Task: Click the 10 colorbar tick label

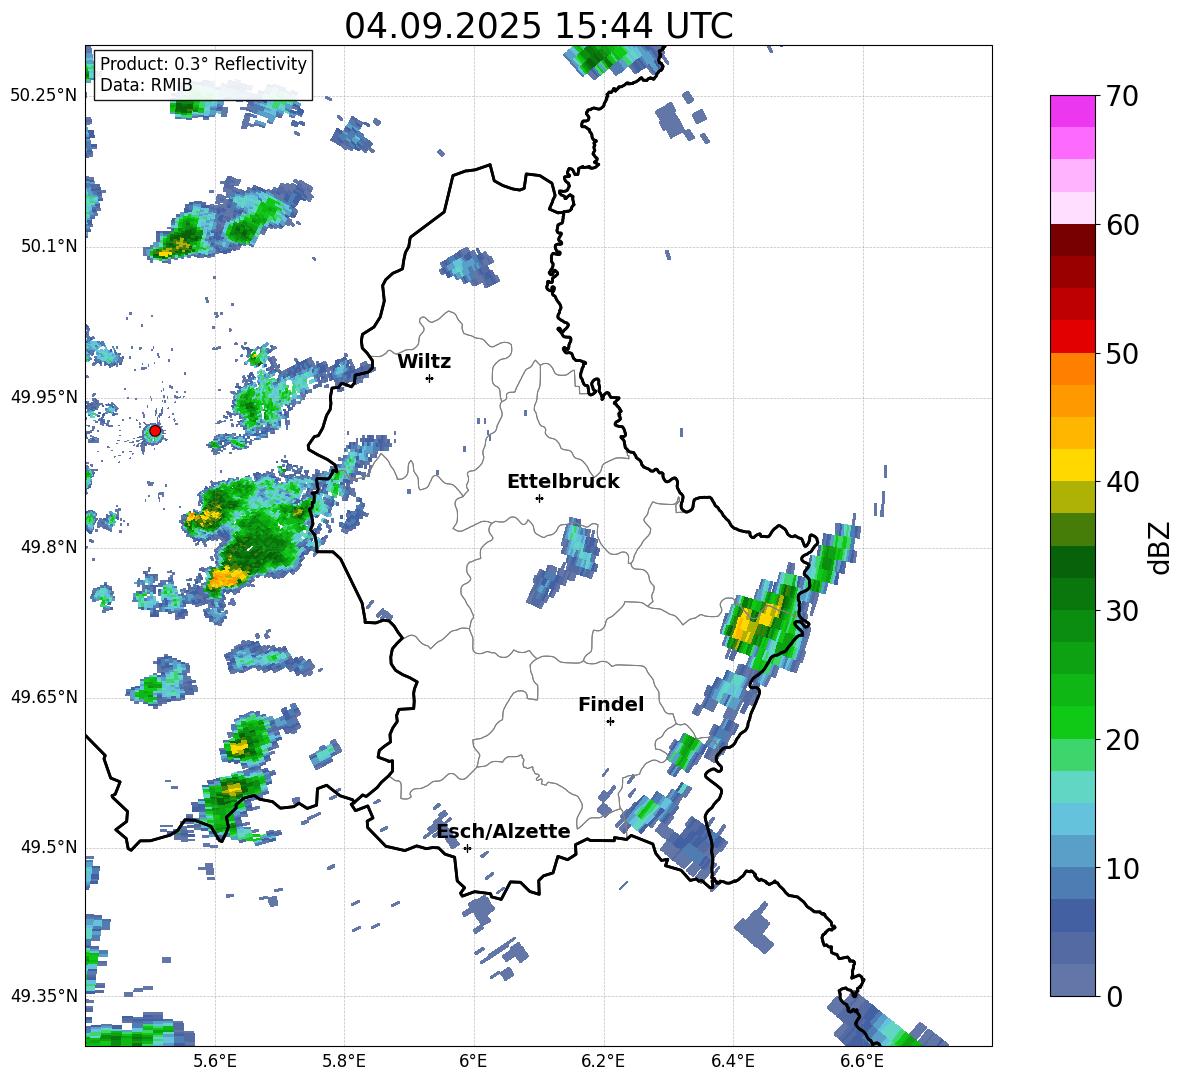Action: pyautogui.click(x=1122, y=868)
